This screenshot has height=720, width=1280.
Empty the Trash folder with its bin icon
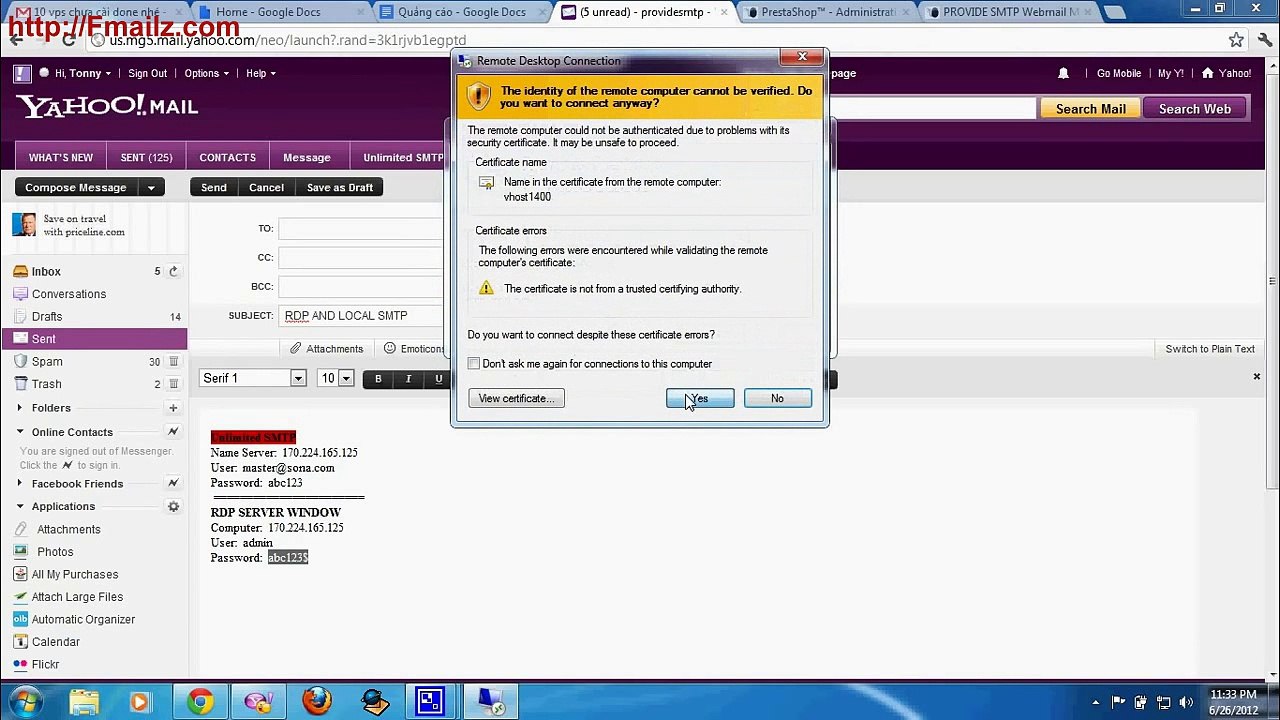pos(173,384)
